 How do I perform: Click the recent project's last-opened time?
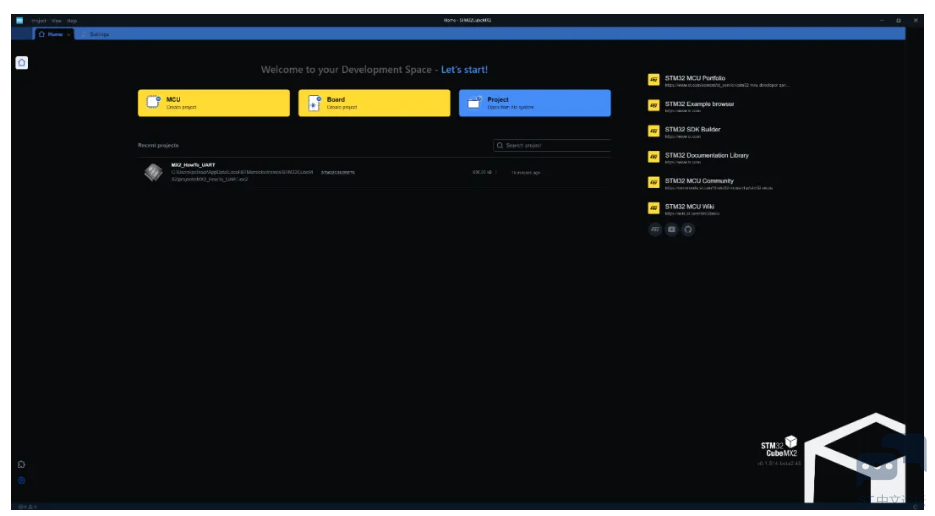(525, 172)
